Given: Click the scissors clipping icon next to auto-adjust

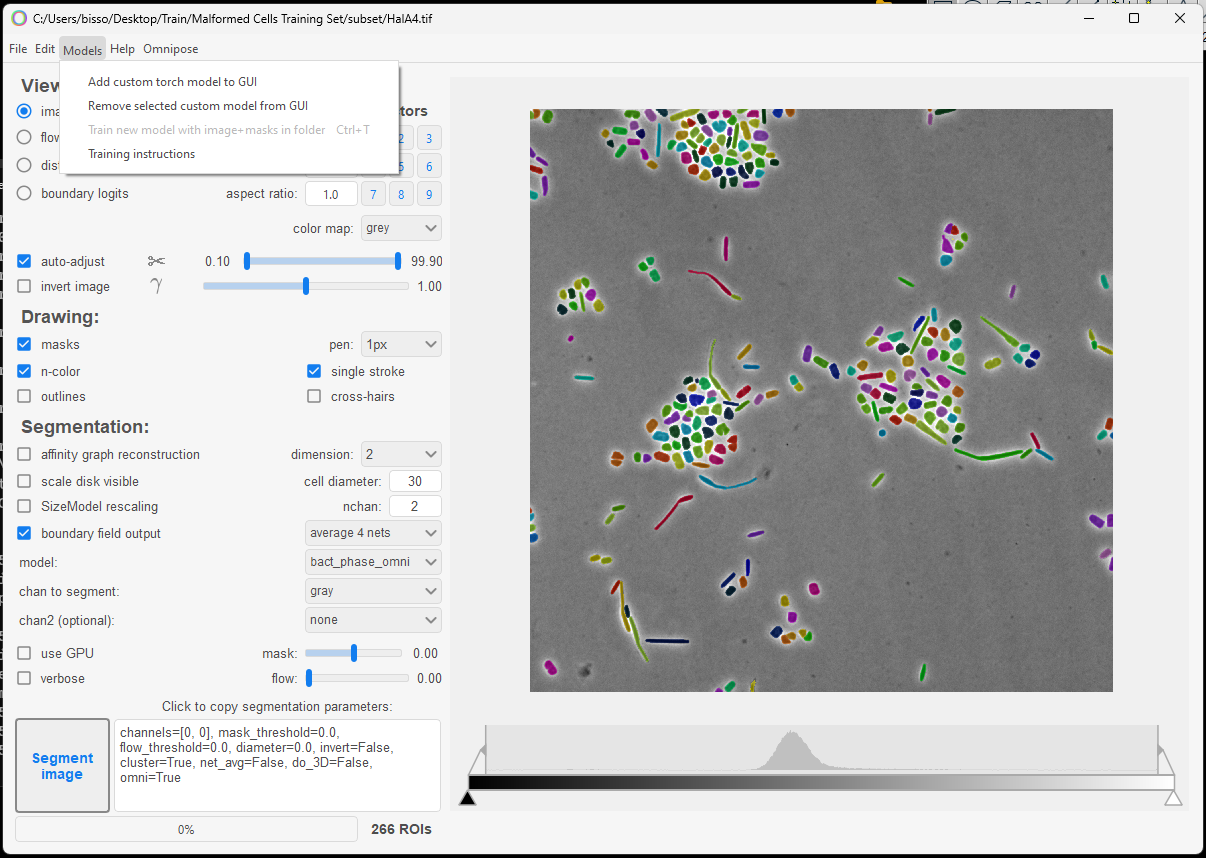Looking at the screenshot, I should click(x=156, y=261).
